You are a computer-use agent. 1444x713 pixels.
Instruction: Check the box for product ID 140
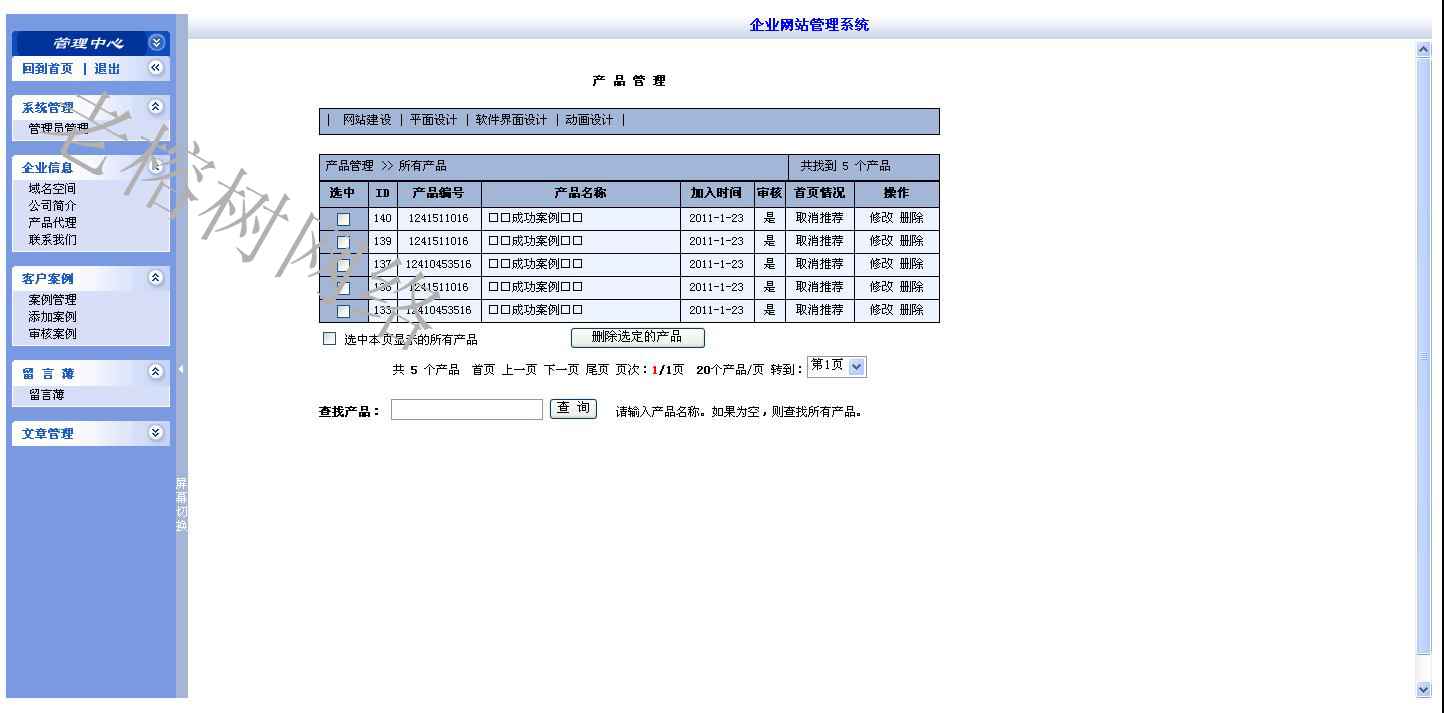click(x=343, y=219)
